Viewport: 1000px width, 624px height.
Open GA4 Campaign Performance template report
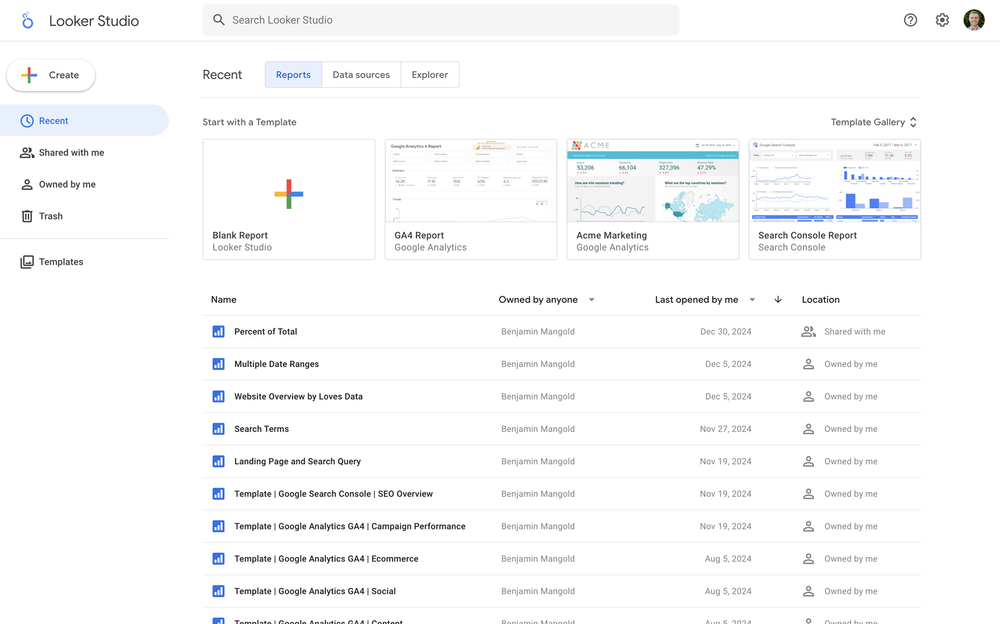(349, 526)
